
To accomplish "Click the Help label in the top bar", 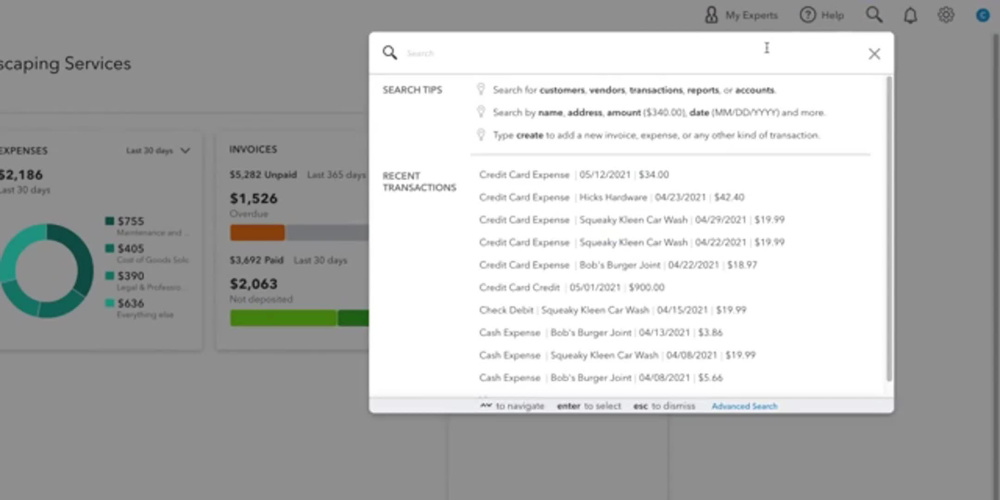I will coord(832,15).
